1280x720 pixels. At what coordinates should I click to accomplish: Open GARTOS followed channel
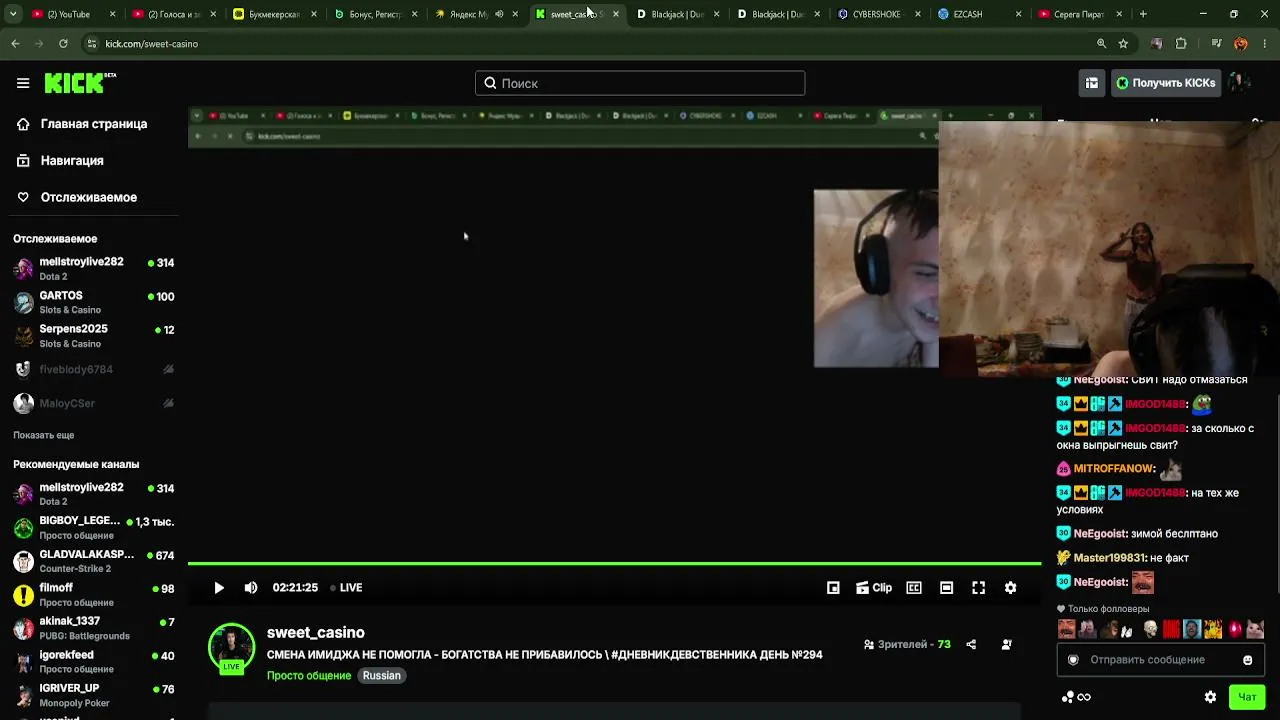click(x=93, y=302)
